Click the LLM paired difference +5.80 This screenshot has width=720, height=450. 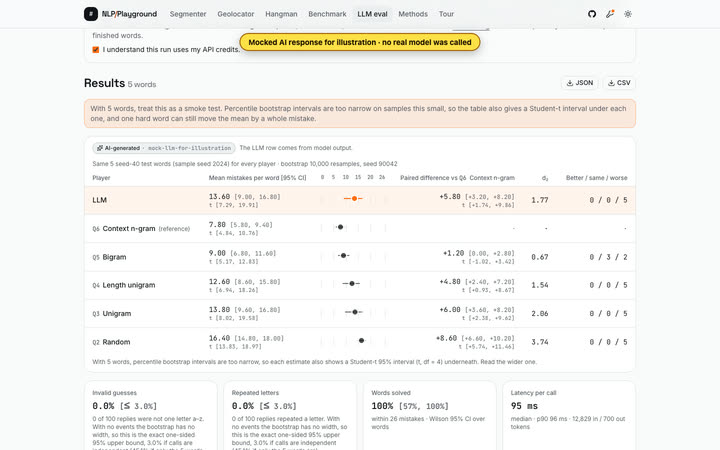tap(450, 197)
